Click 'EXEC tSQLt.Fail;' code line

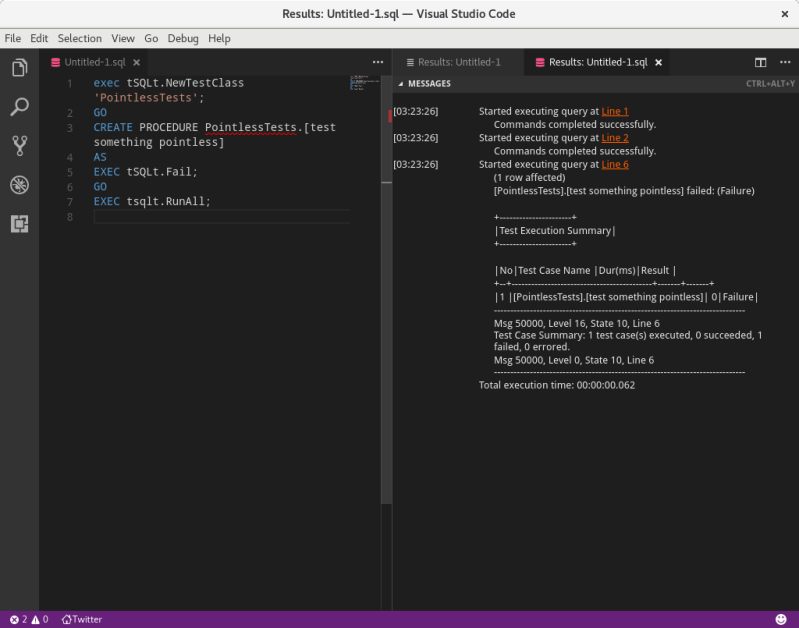pyautogui.click(x=145, y=172)
